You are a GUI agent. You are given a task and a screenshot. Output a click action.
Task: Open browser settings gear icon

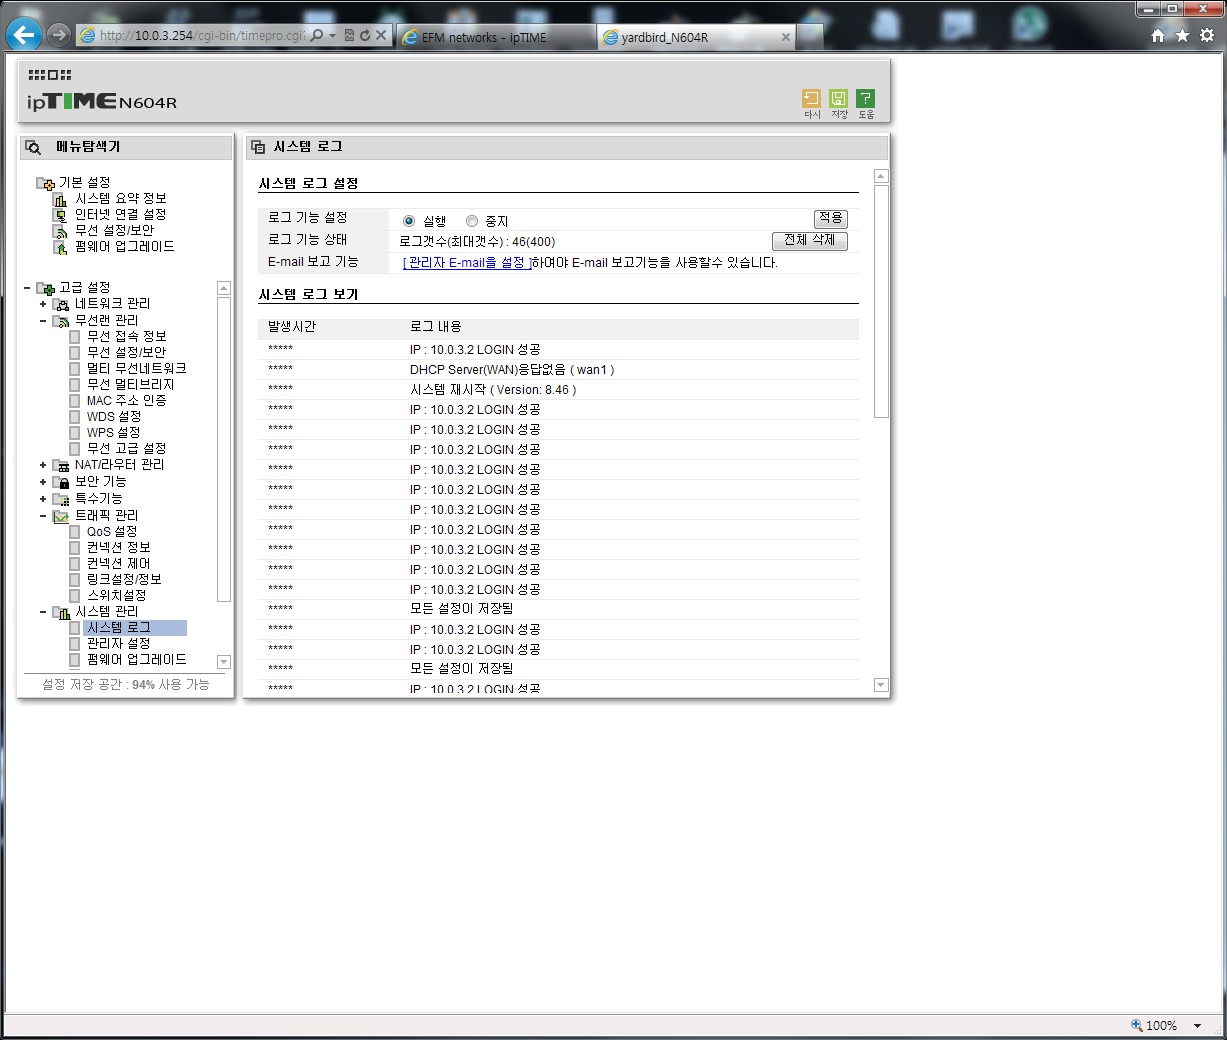[x=1207, y=35]
